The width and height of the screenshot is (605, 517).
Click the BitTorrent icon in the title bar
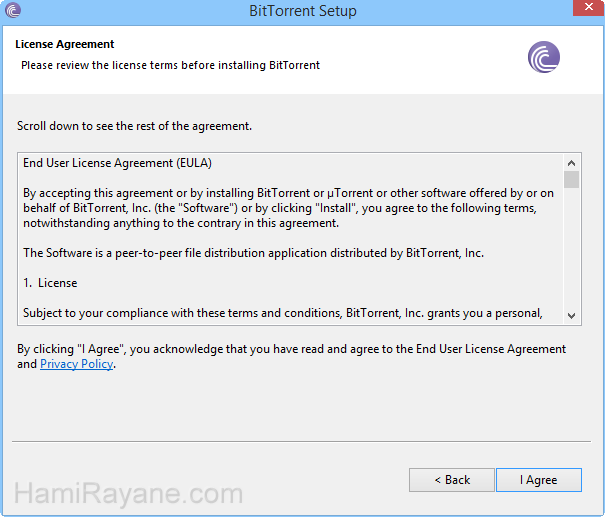tap(13, 10)
